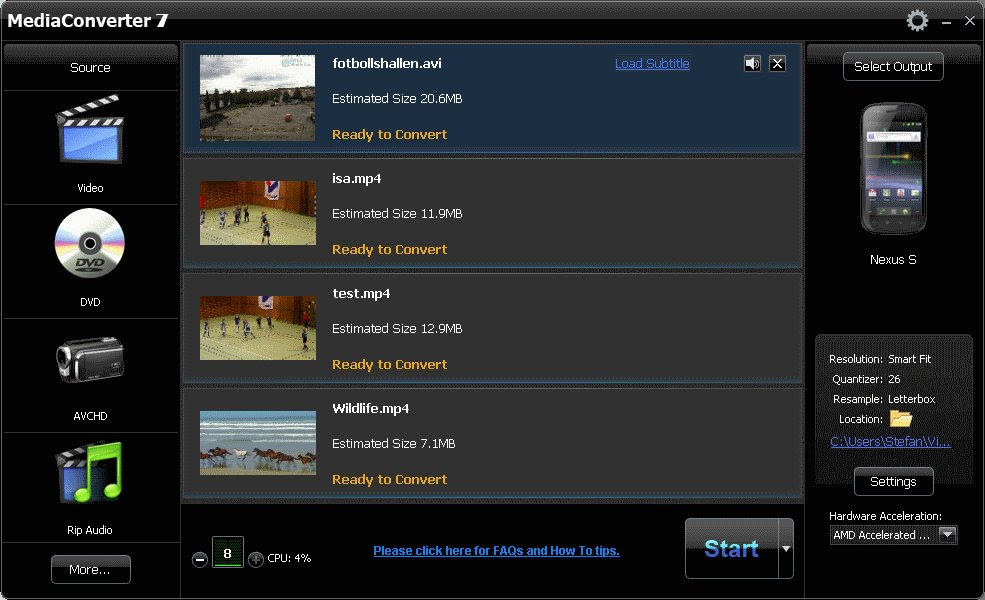Pick the AVCHD camcorder source icon

coord(90,359)
